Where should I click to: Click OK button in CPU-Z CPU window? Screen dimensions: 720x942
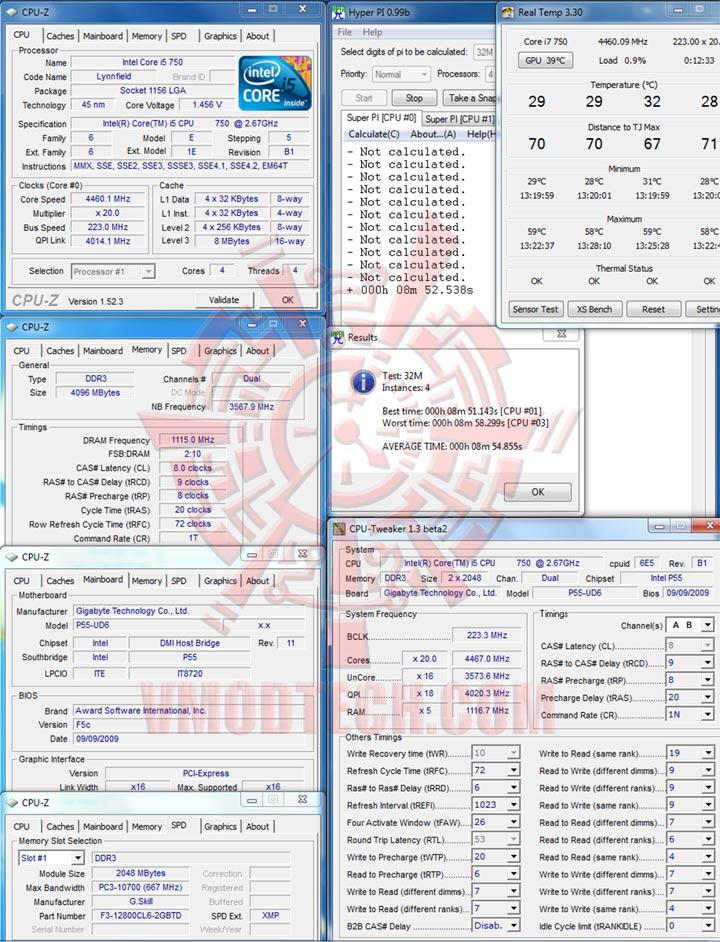[x=288, y=300]
